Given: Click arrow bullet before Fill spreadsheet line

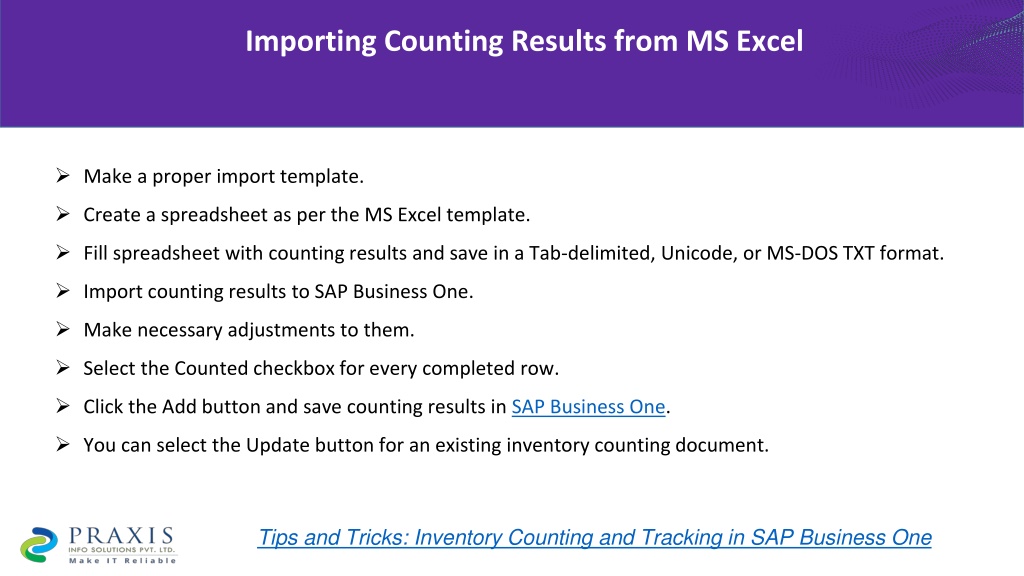Looking at the screenshot, I should click(63, 253).
